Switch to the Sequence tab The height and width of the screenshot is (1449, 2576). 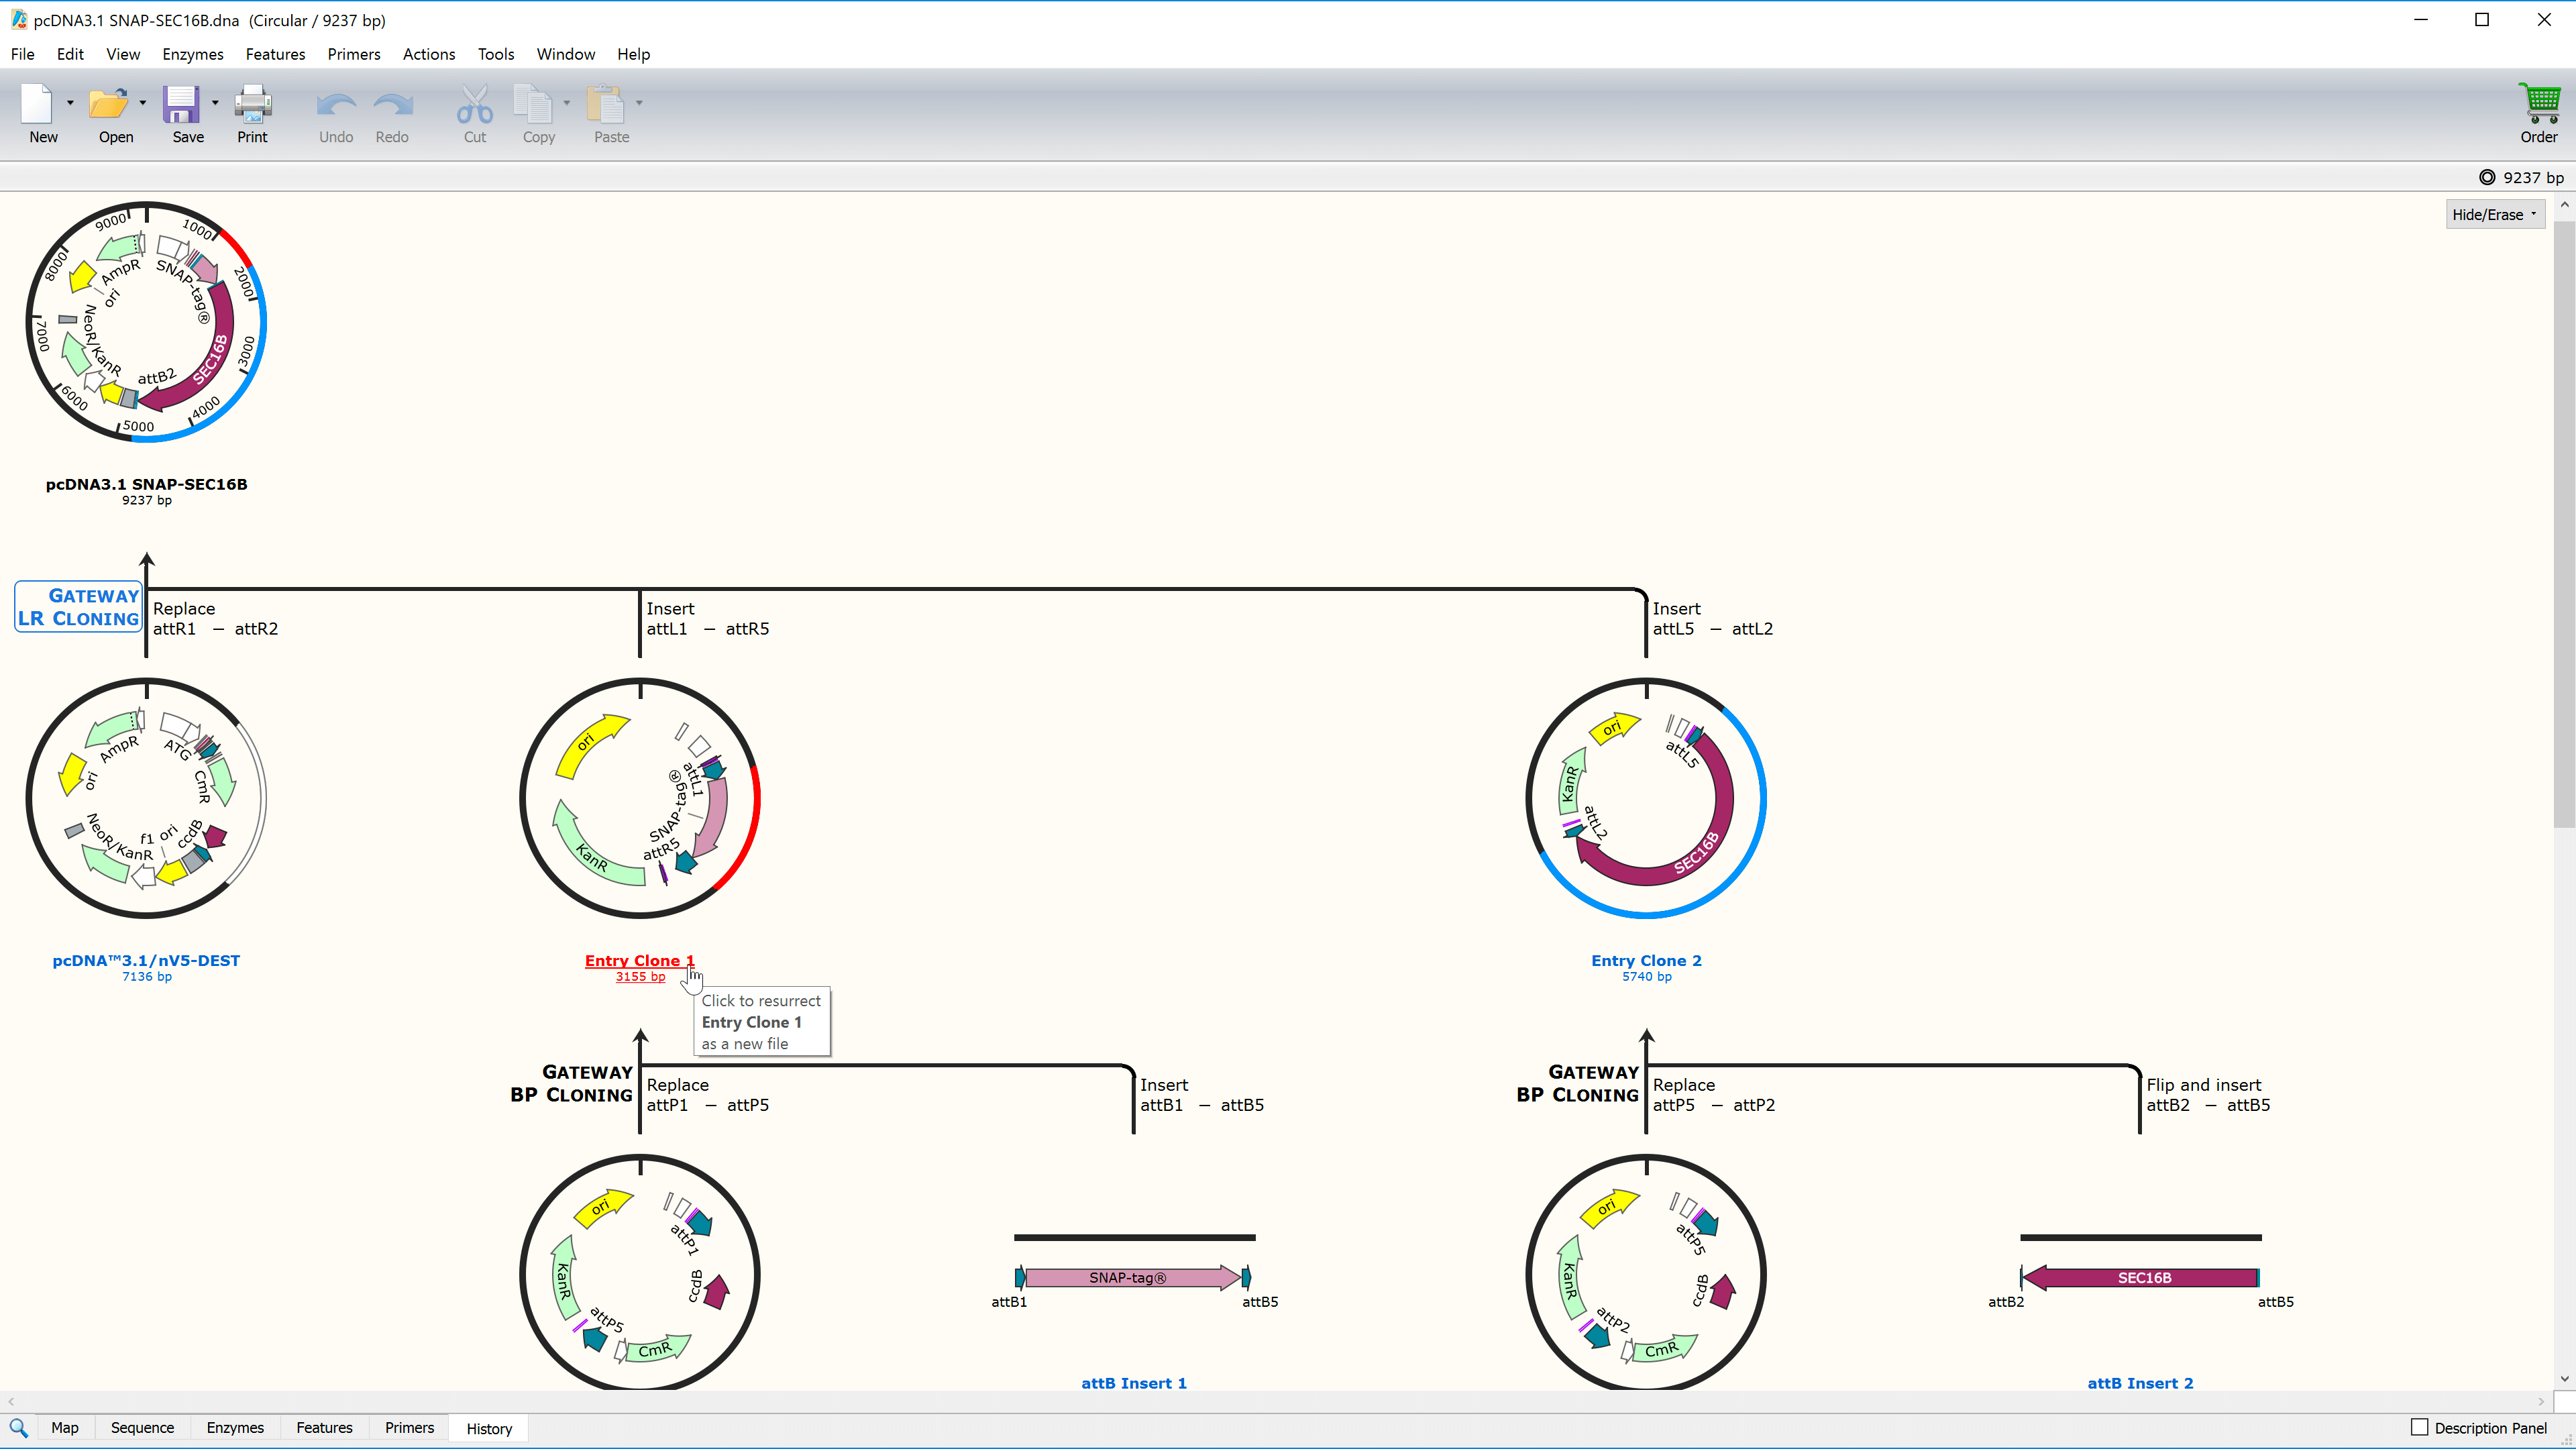pos(142,1428)
